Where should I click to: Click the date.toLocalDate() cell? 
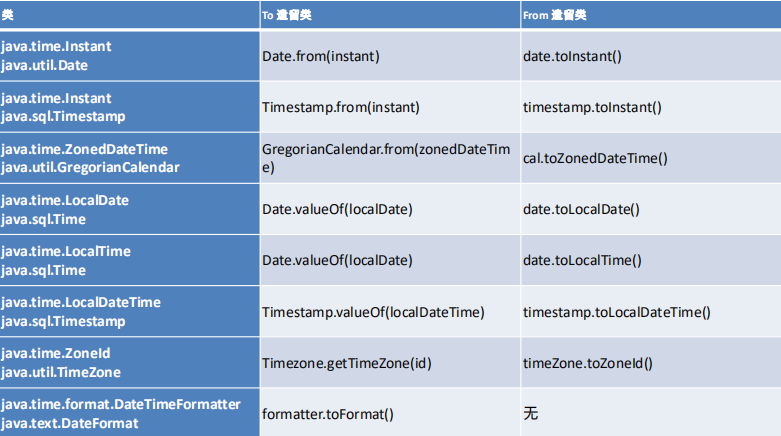pos(651,209)
